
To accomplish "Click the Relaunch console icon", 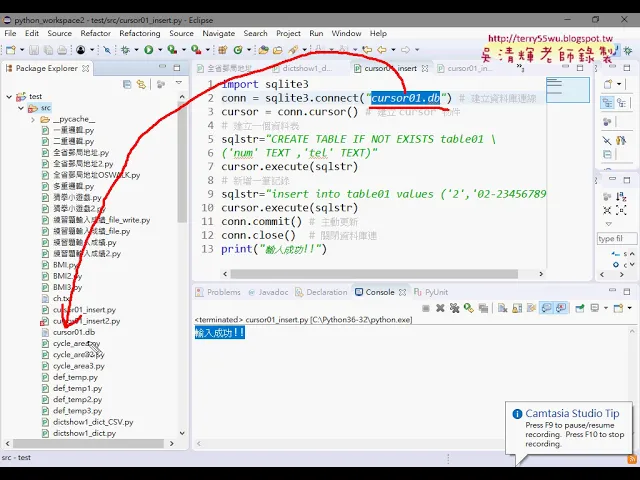I will (x=469, y=308).
